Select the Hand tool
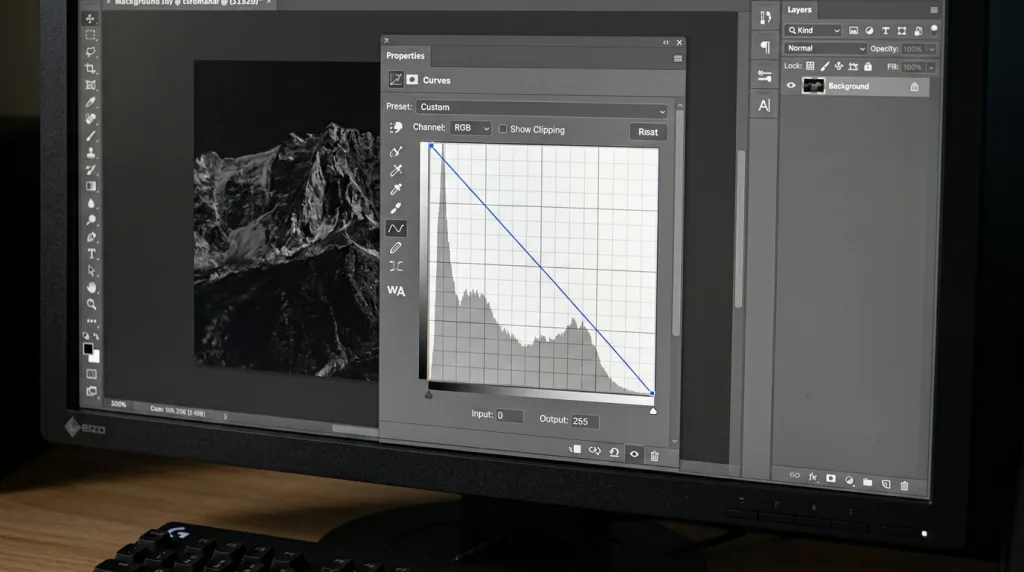The width and height of the screenshot is (1024, 572). [91, 287]
